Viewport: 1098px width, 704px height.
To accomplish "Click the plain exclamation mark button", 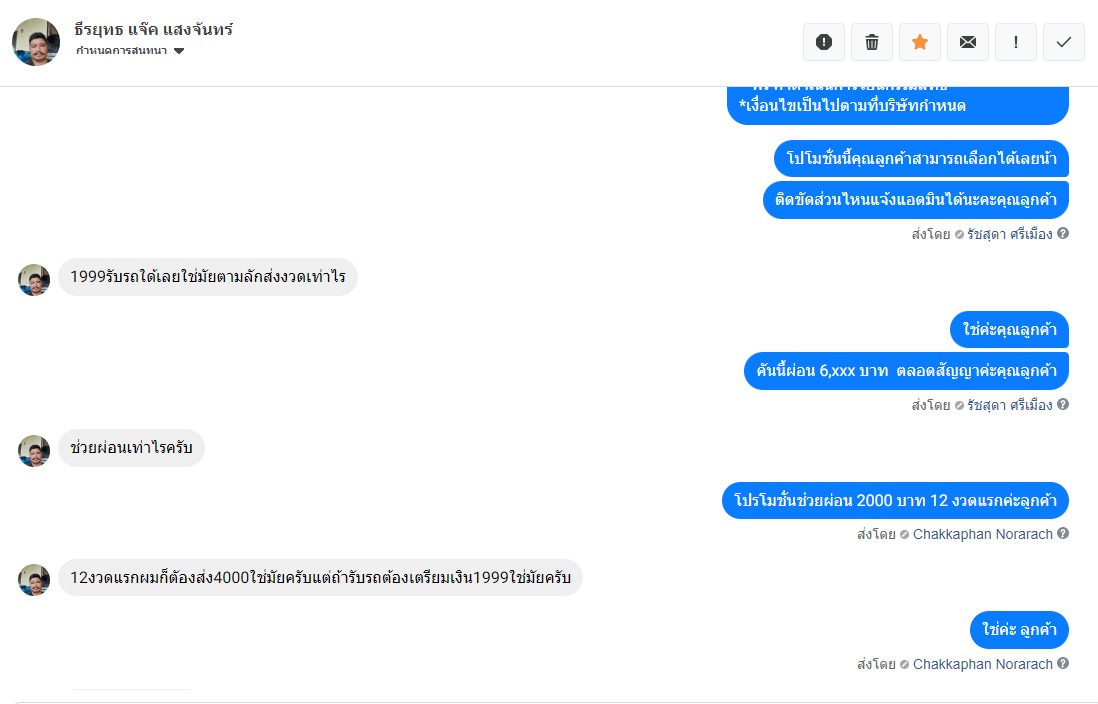I will [x=1016, y=42].
